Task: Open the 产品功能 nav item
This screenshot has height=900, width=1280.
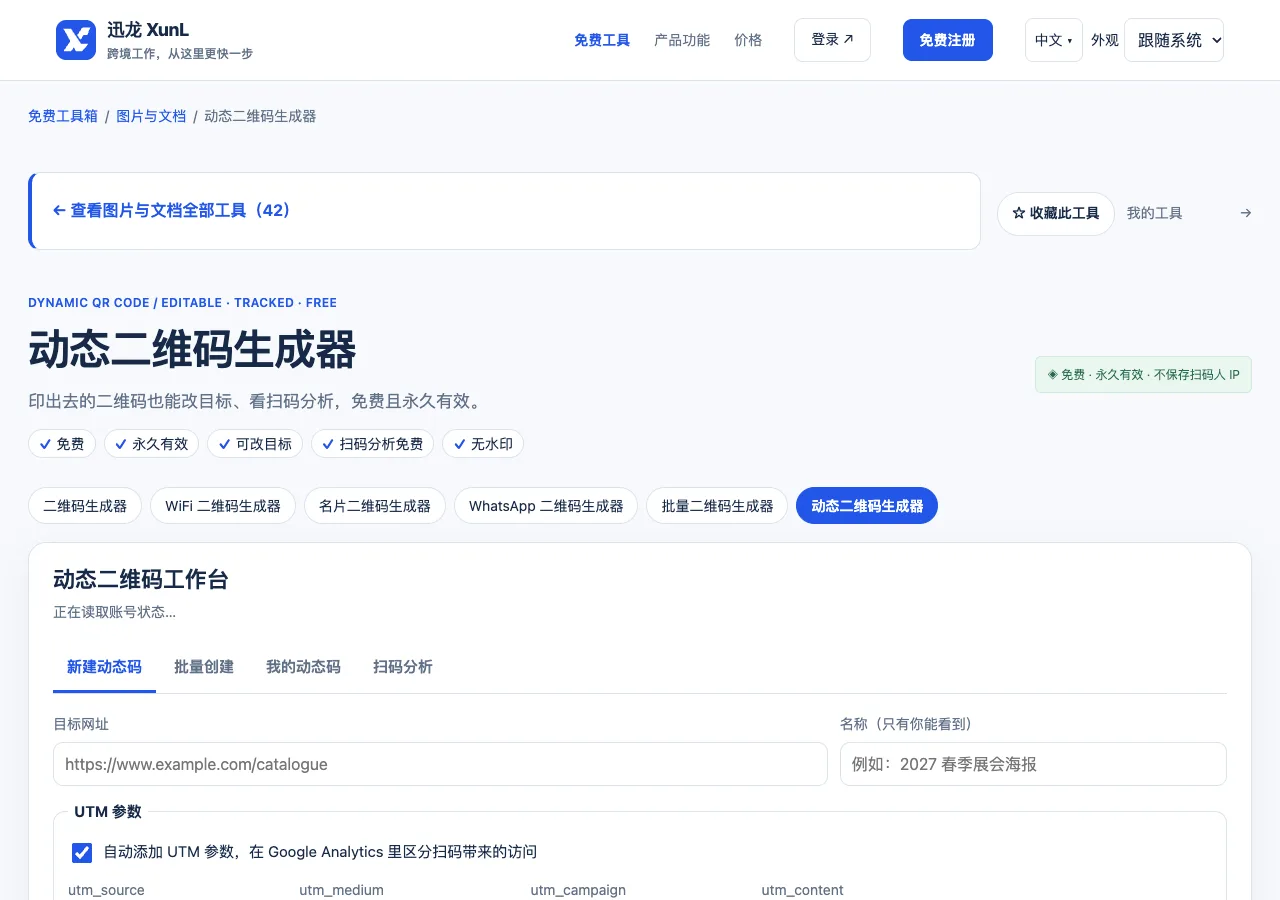Action: point(682,40)
